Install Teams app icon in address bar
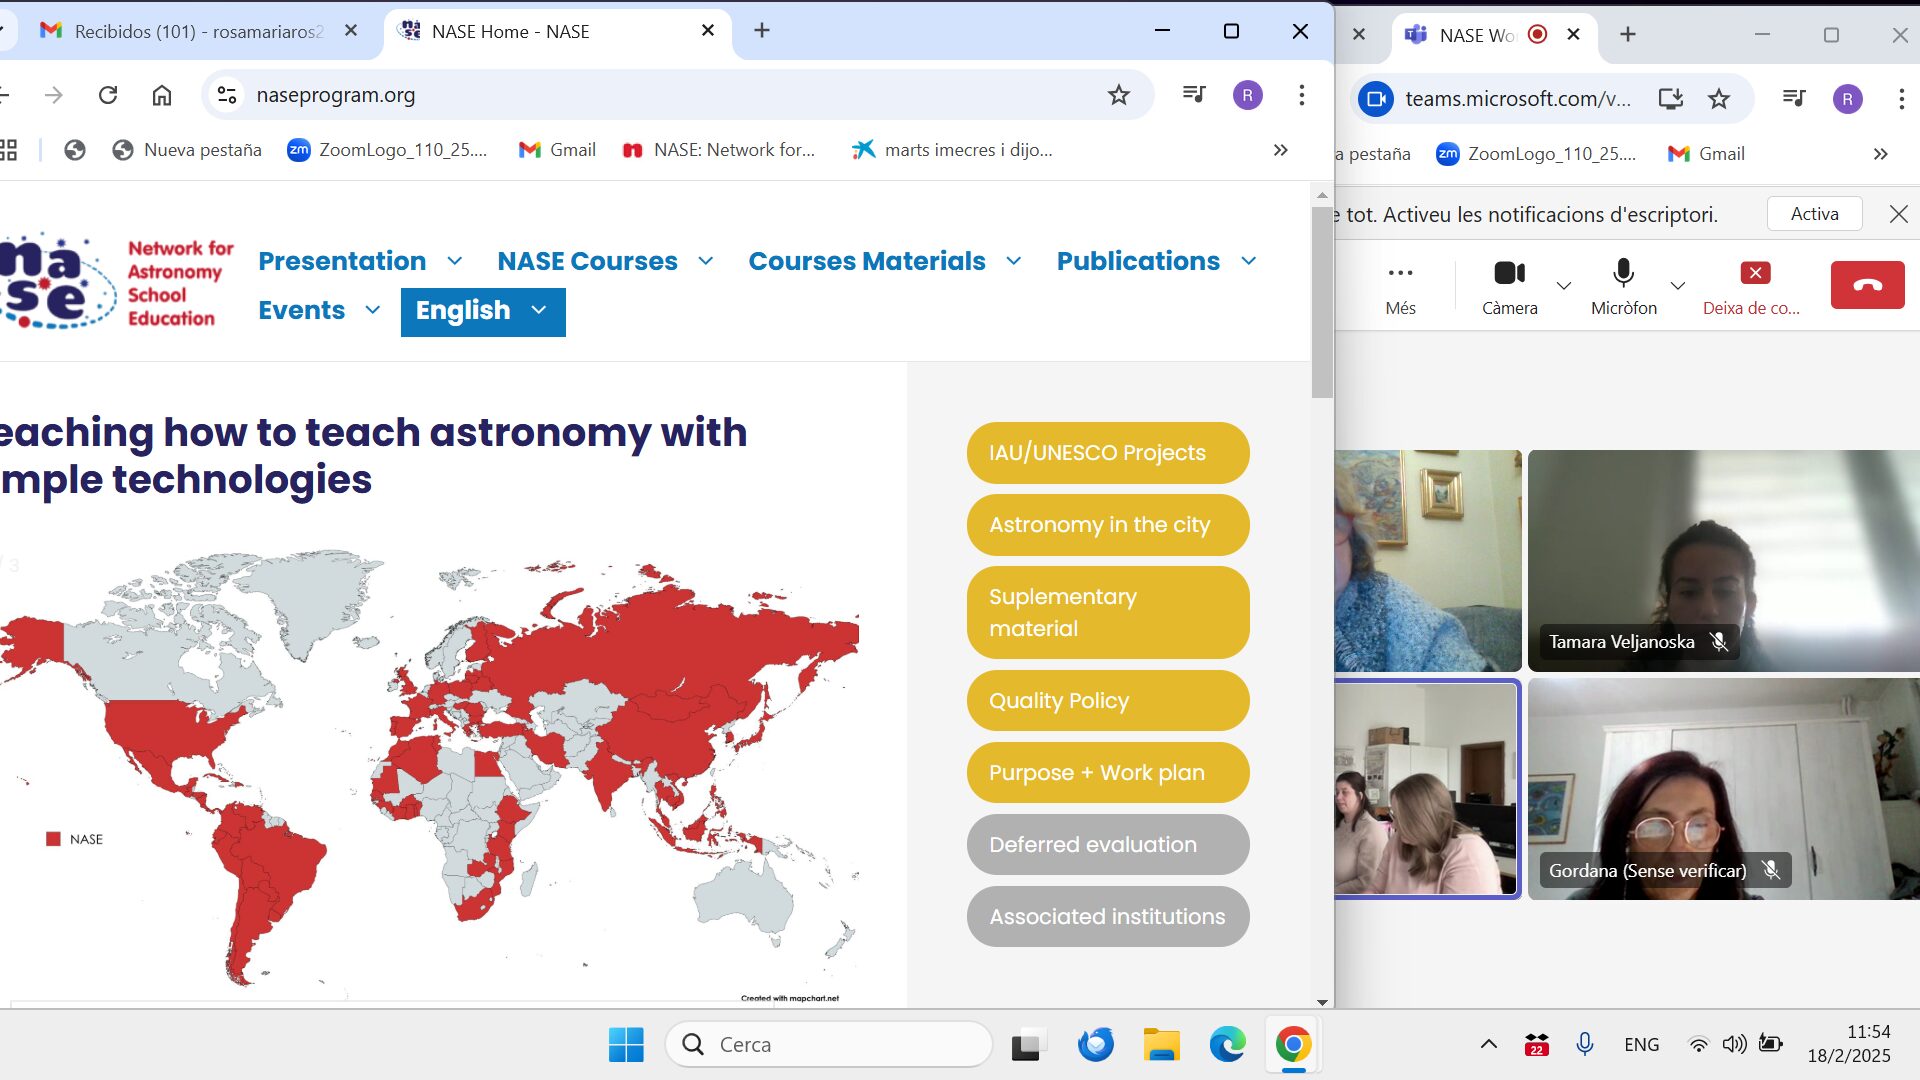The width and height of the screenshot is (1920, 1080). (1670, 99)
